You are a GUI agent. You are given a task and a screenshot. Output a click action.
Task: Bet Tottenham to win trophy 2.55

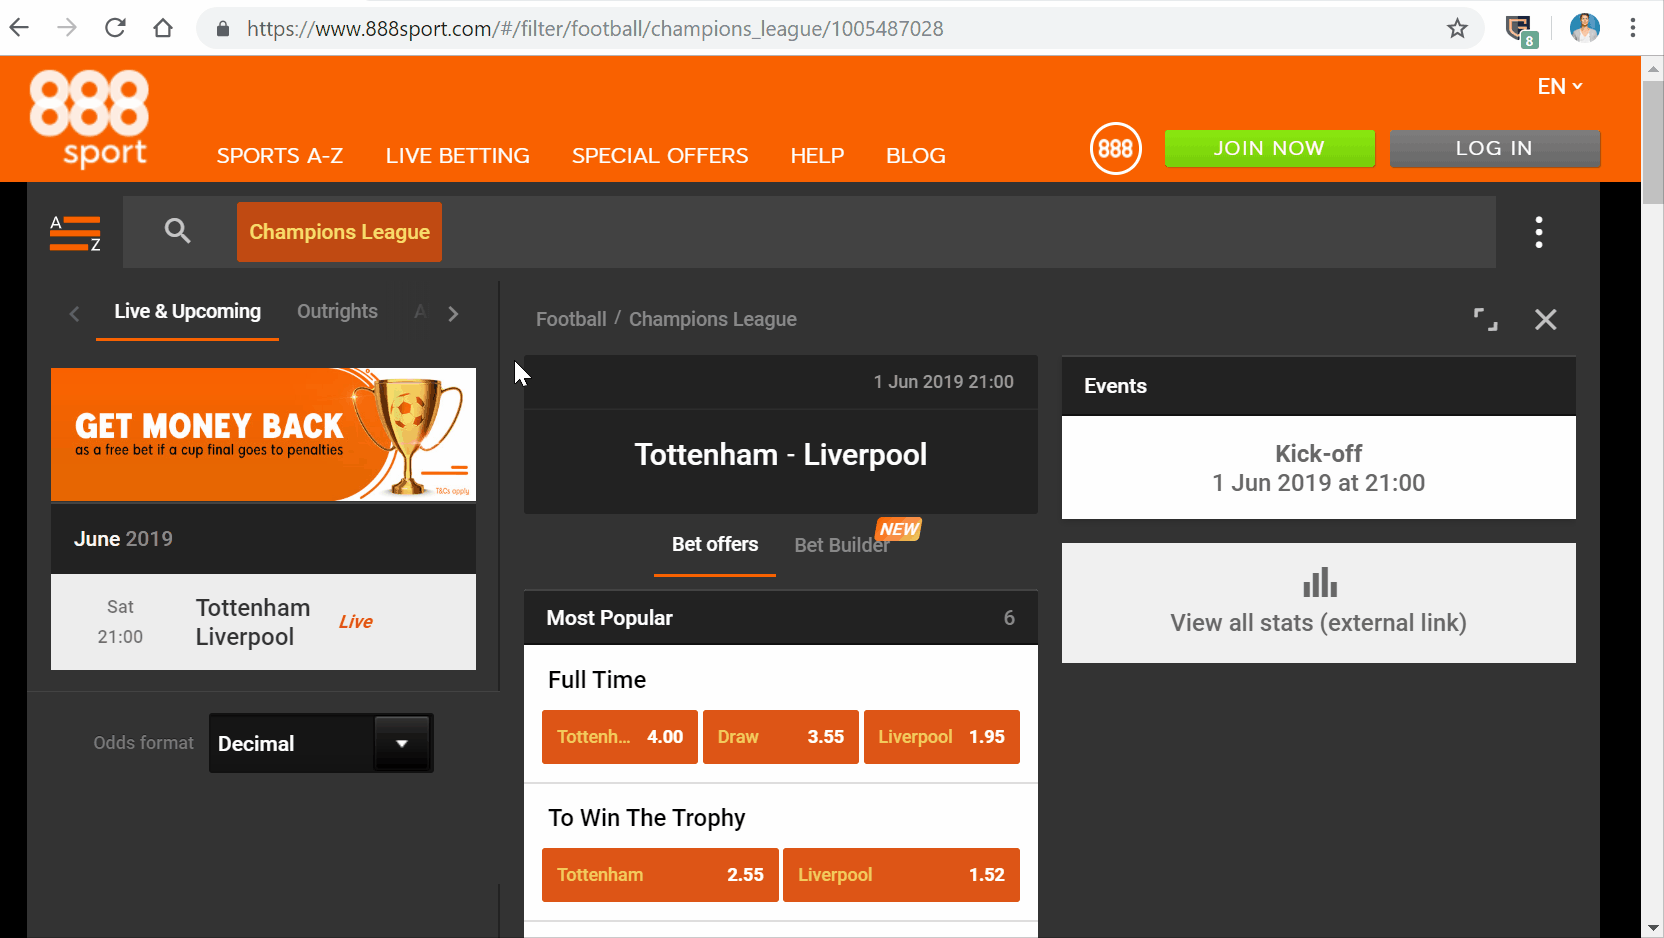[660, 875]
